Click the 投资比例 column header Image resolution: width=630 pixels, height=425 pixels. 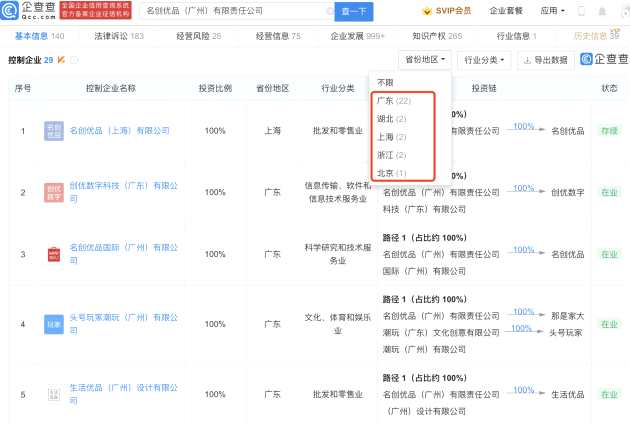(x=215, y=88)
